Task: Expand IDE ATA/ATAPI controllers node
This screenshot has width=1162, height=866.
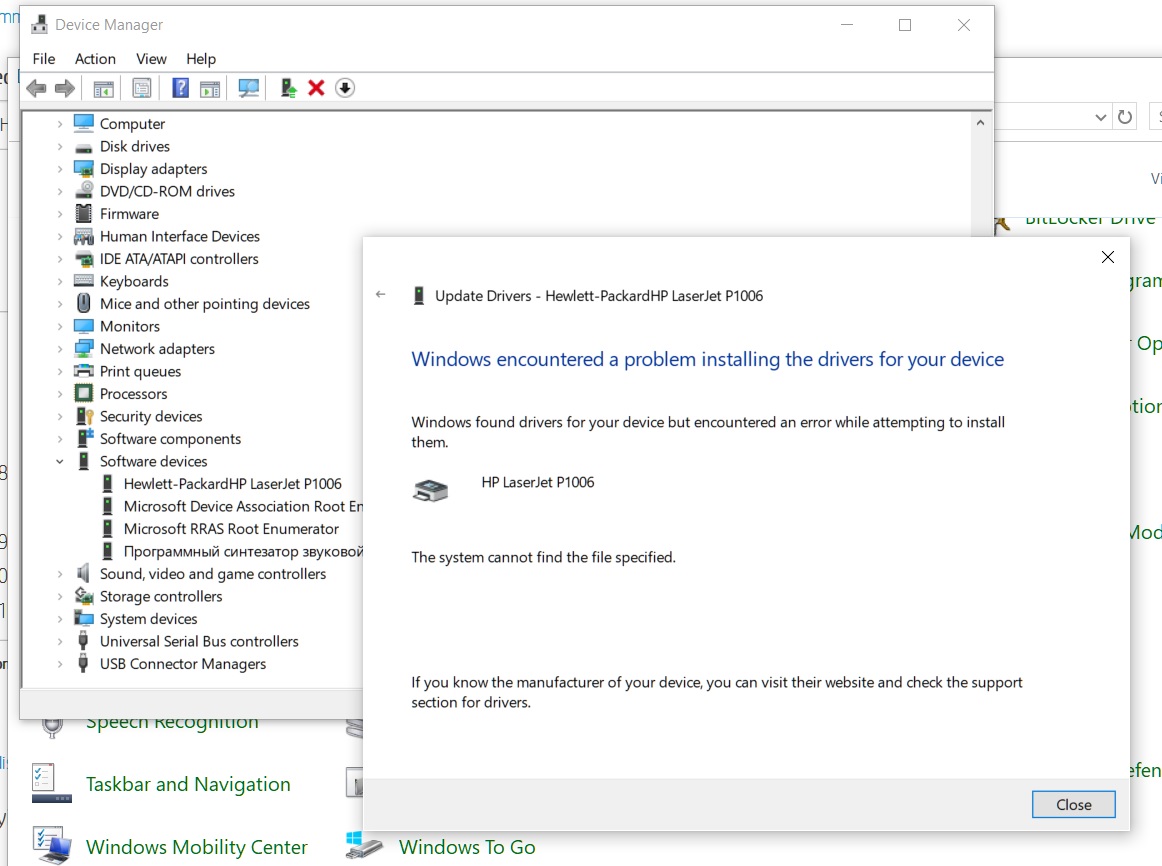Action: 60,259
